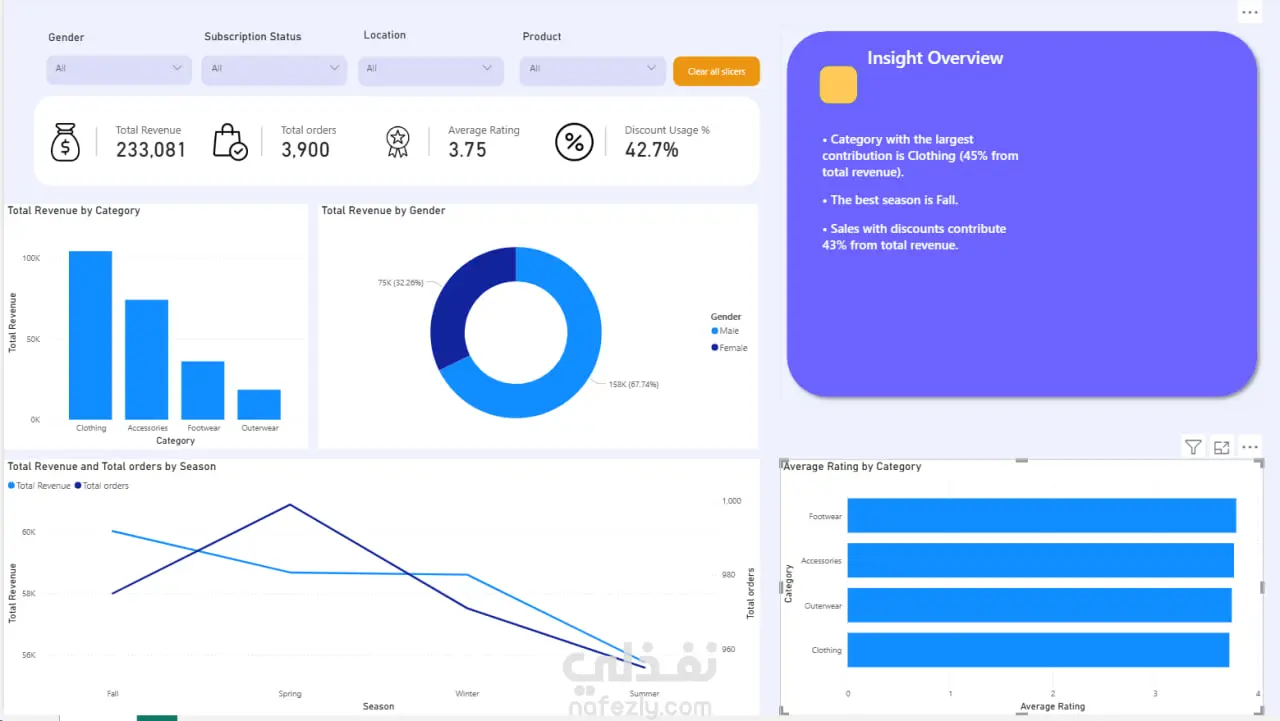Open the top-right more options ellipsis
1280x721 pixels.
(1250, 13)
